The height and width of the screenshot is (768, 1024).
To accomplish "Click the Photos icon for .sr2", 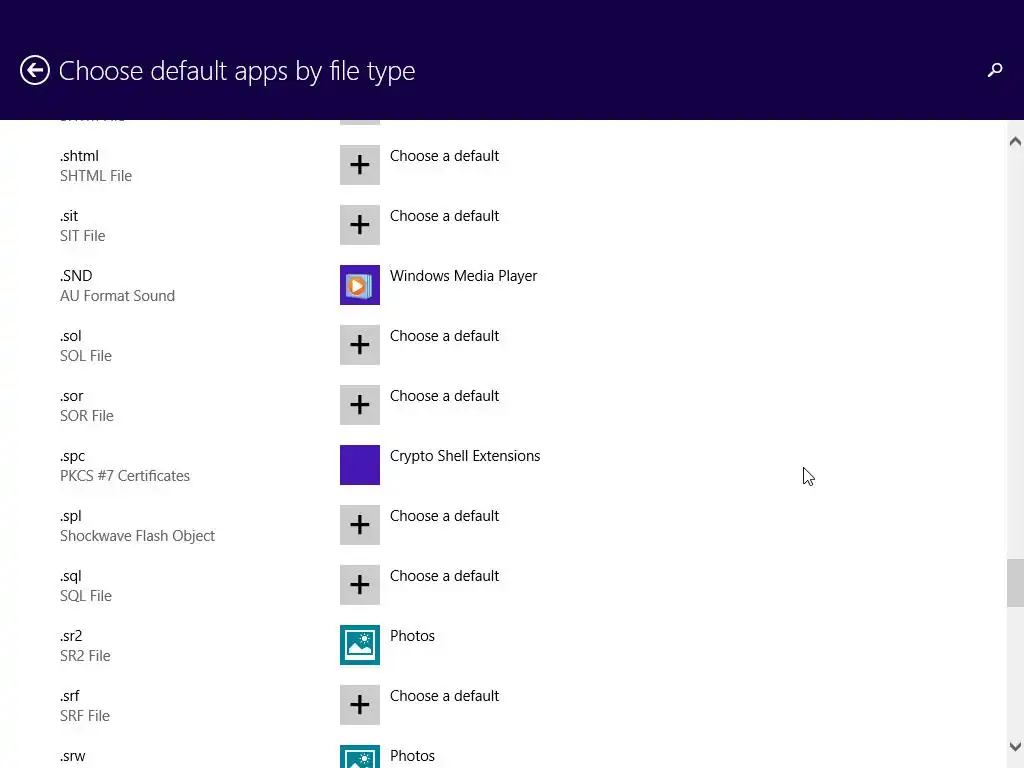I will pos(360,645).
